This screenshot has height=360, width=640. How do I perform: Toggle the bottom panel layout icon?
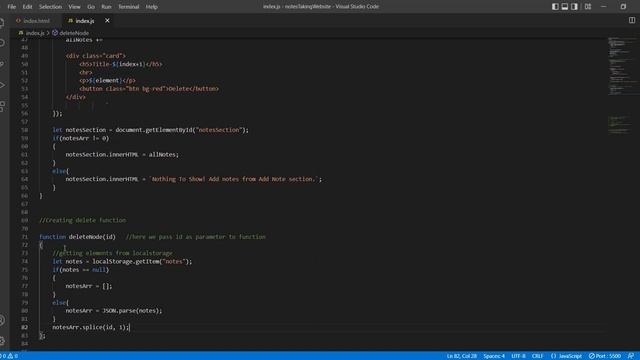coord(565,7)
